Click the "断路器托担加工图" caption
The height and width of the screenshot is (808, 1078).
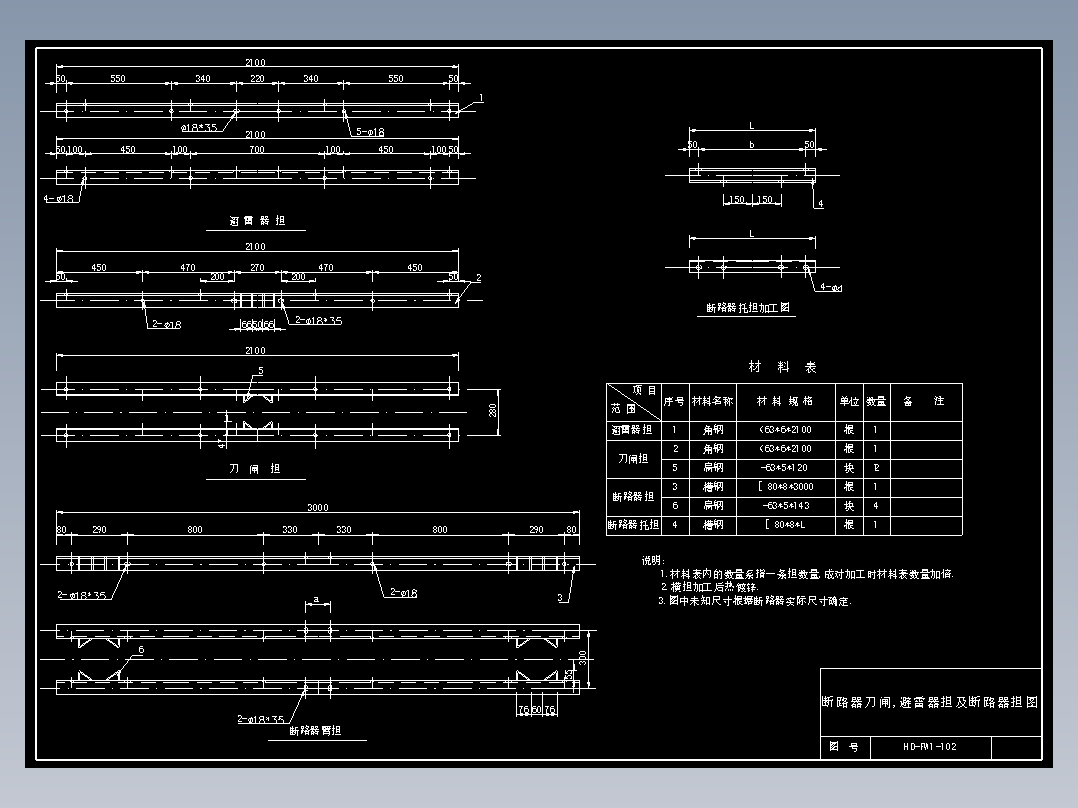click(748, 308)
